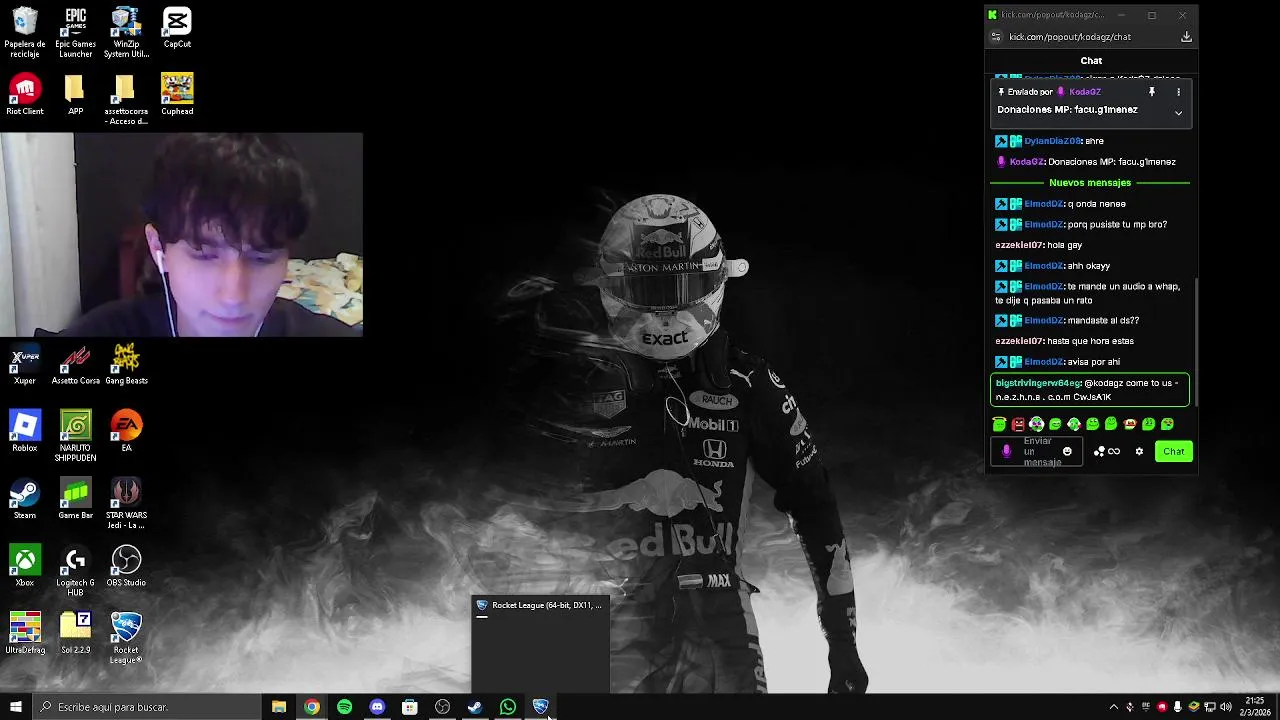Image resolution: width=1280 pixels, height=720 pixels.
Task: Select the Naruto Shippuden desktop icon
Action: point(75,436)
